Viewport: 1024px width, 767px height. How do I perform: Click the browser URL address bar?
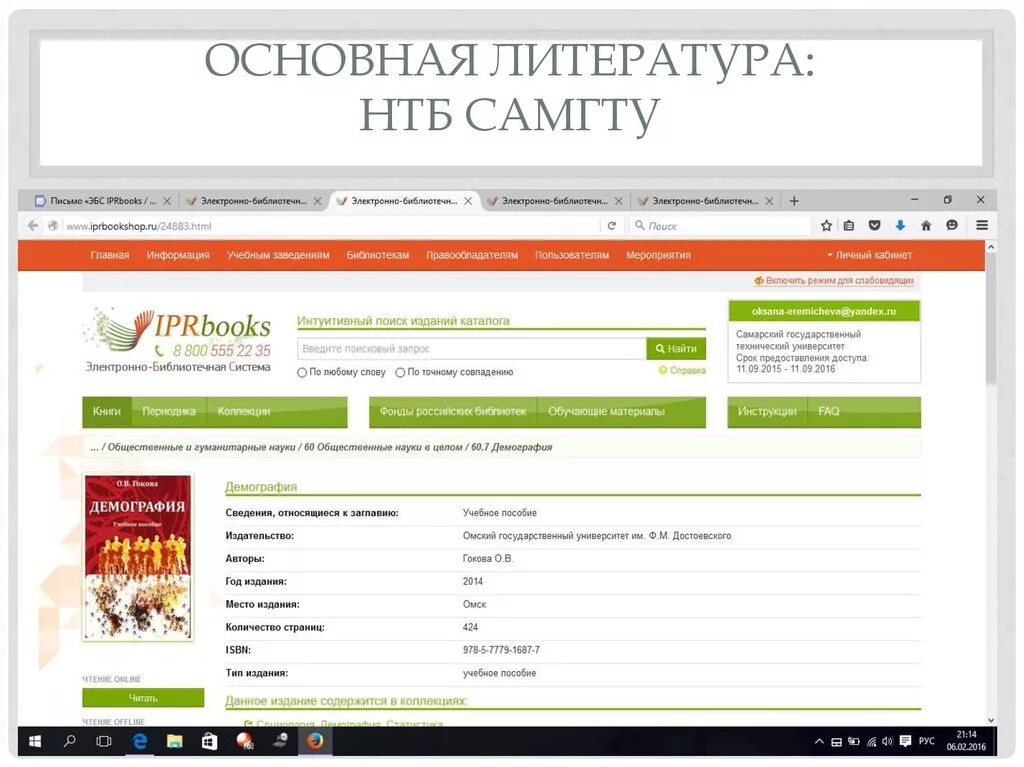coord(330,226)
